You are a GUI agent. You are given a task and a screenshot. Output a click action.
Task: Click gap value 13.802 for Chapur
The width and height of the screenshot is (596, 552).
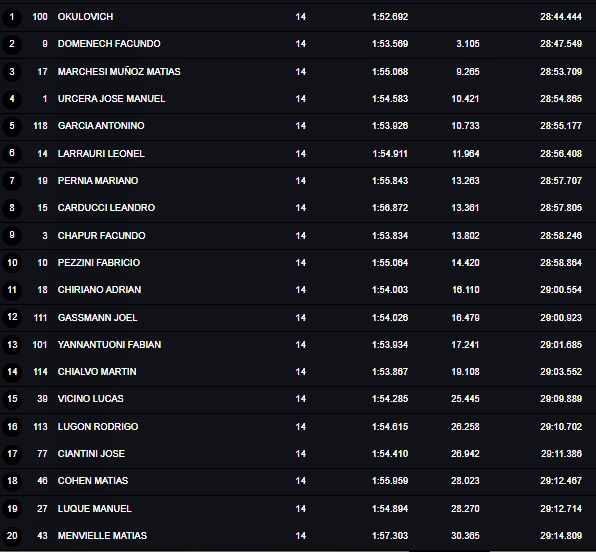[x=465, y=236]
